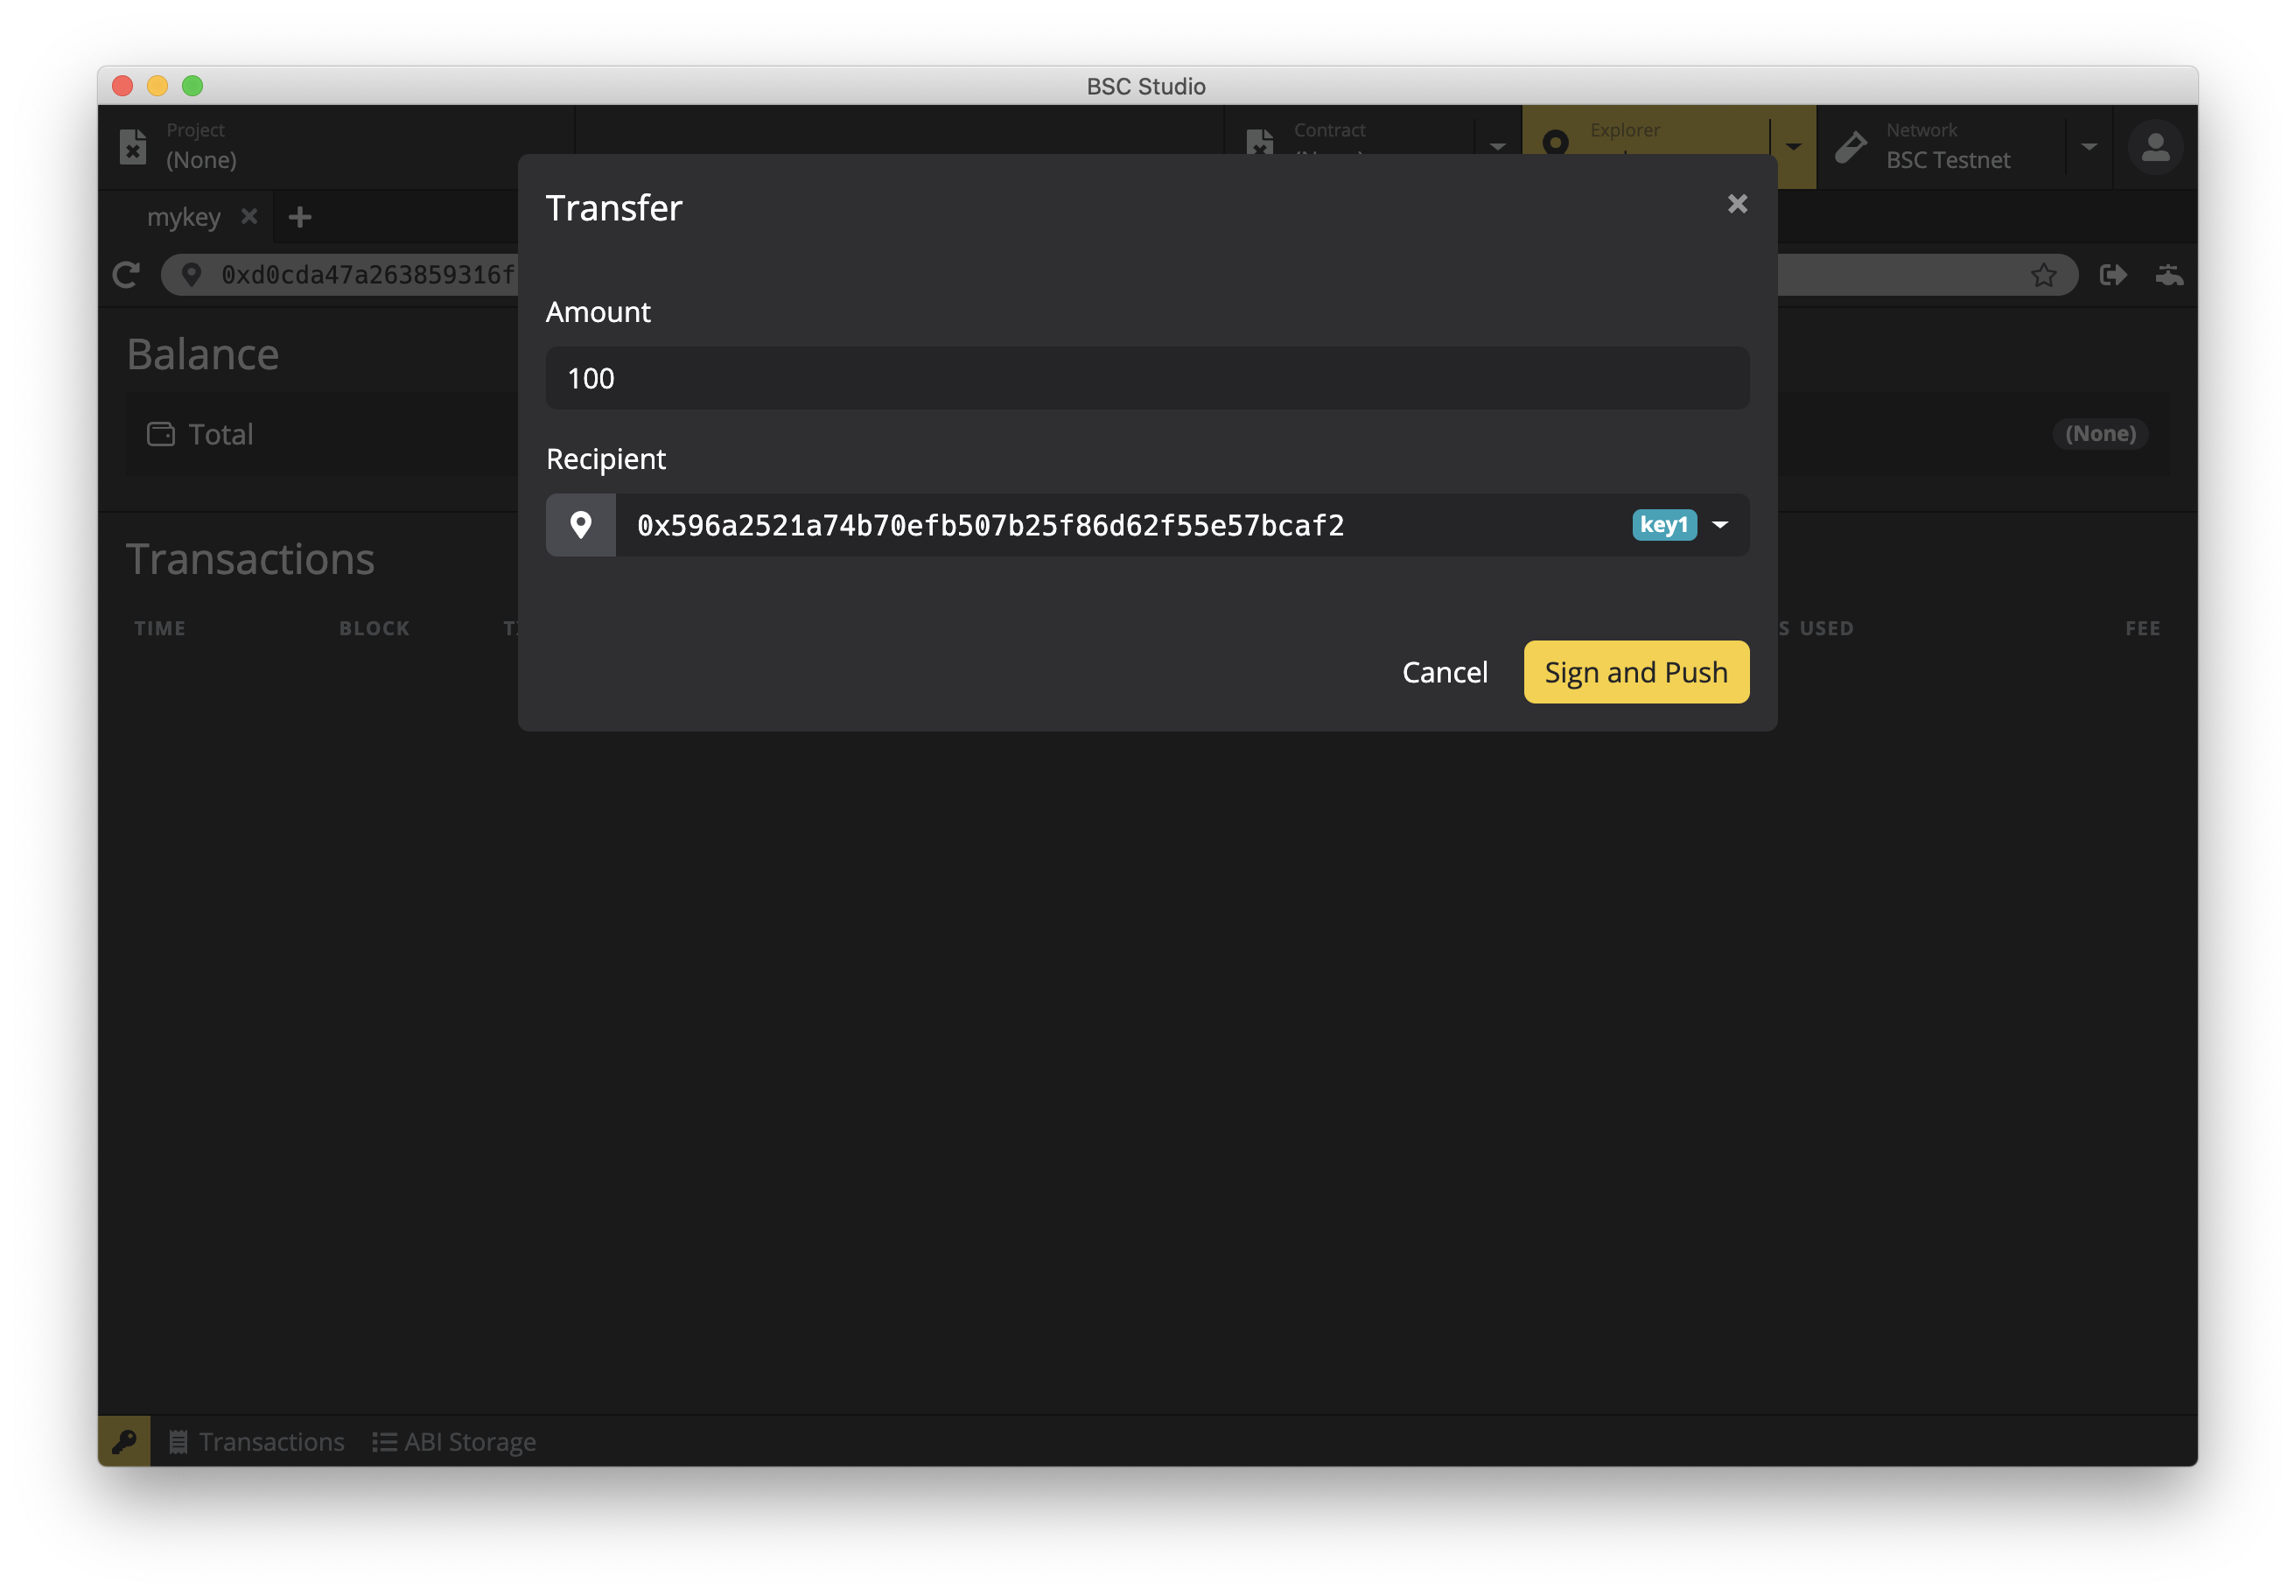The image size is (2296, 1596).
Task: Click the Amount input field
Action: pyautogui.click(x=1146, y=378)
